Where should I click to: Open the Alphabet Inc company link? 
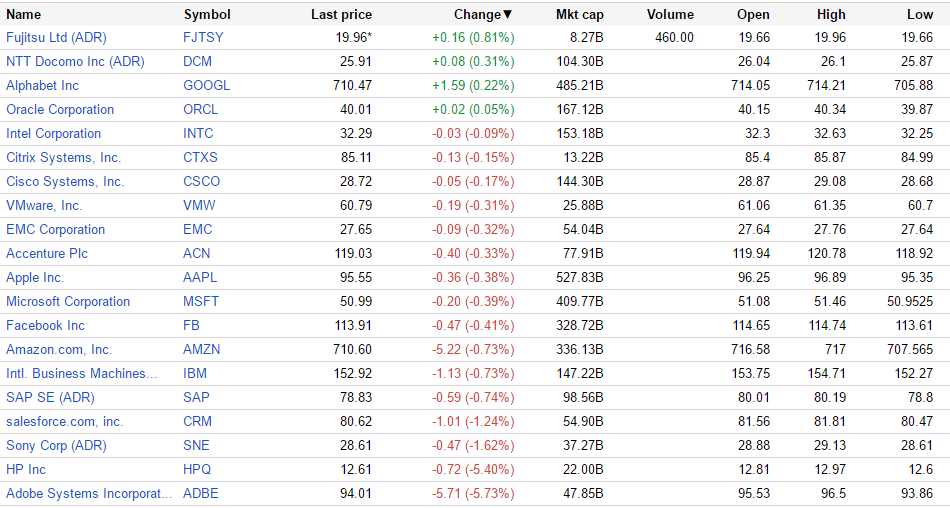42,85
